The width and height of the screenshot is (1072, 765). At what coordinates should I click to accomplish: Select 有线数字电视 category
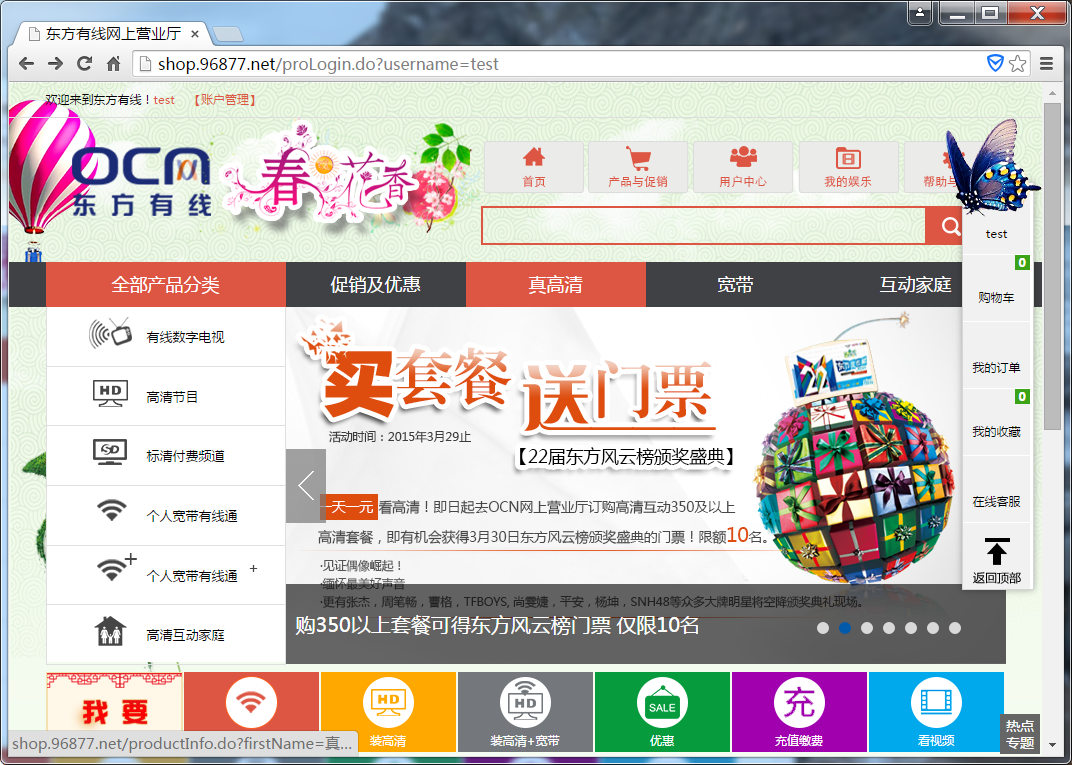166,336
